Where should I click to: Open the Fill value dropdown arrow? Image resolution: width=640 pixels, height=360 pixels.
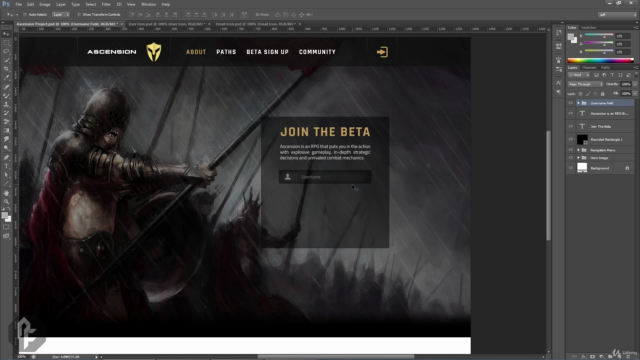635,94
